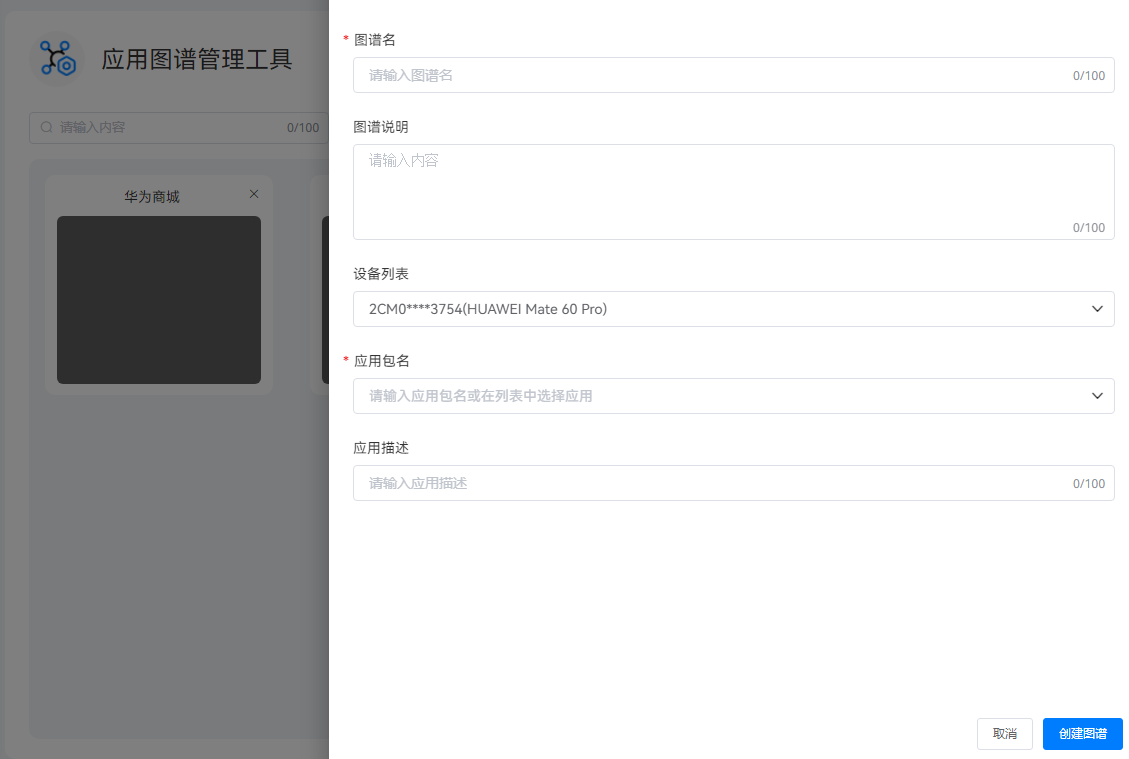Image resolution: width=1129 pixels, height=759 pixels.
Task: Open the 华为商城 dark thumbnail
Action: 159,300
